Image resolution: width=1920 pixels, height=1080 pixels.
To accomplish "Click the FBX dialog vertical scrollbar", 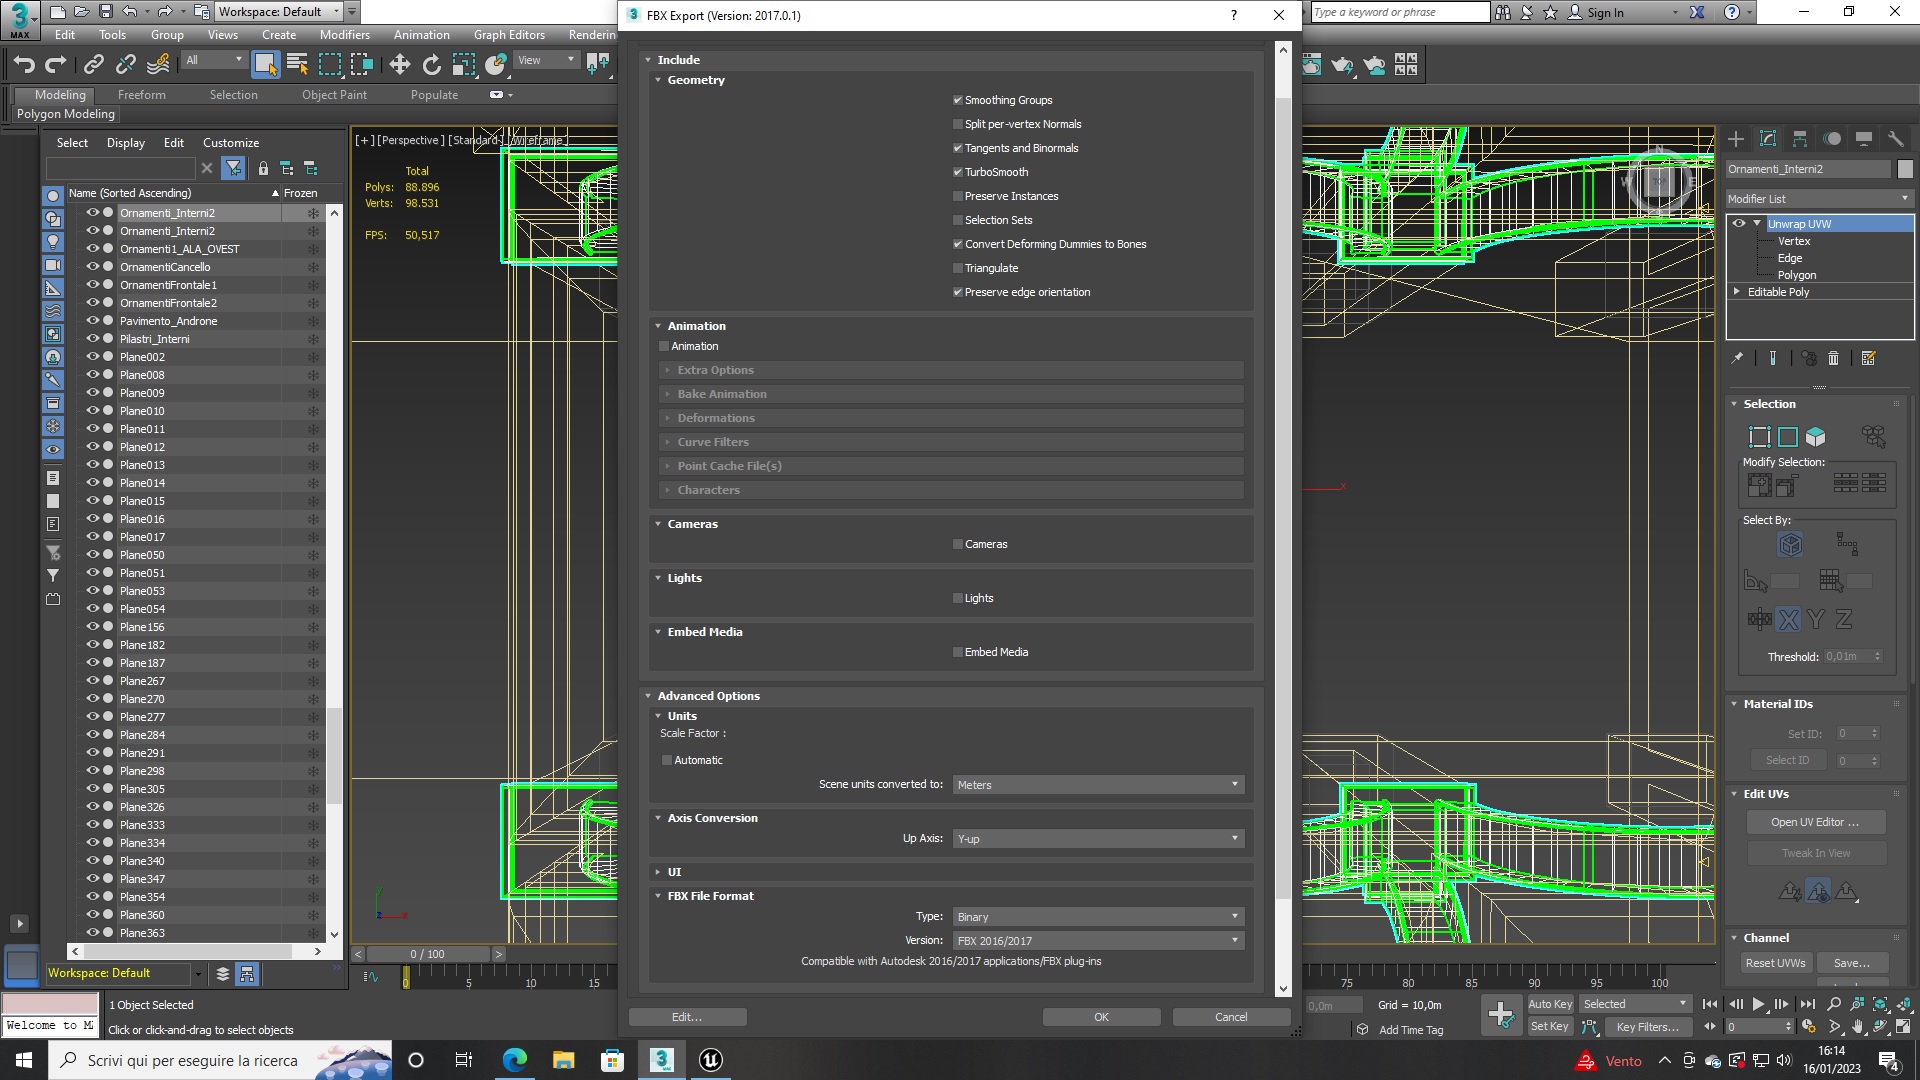I will tap(1283, 519).
